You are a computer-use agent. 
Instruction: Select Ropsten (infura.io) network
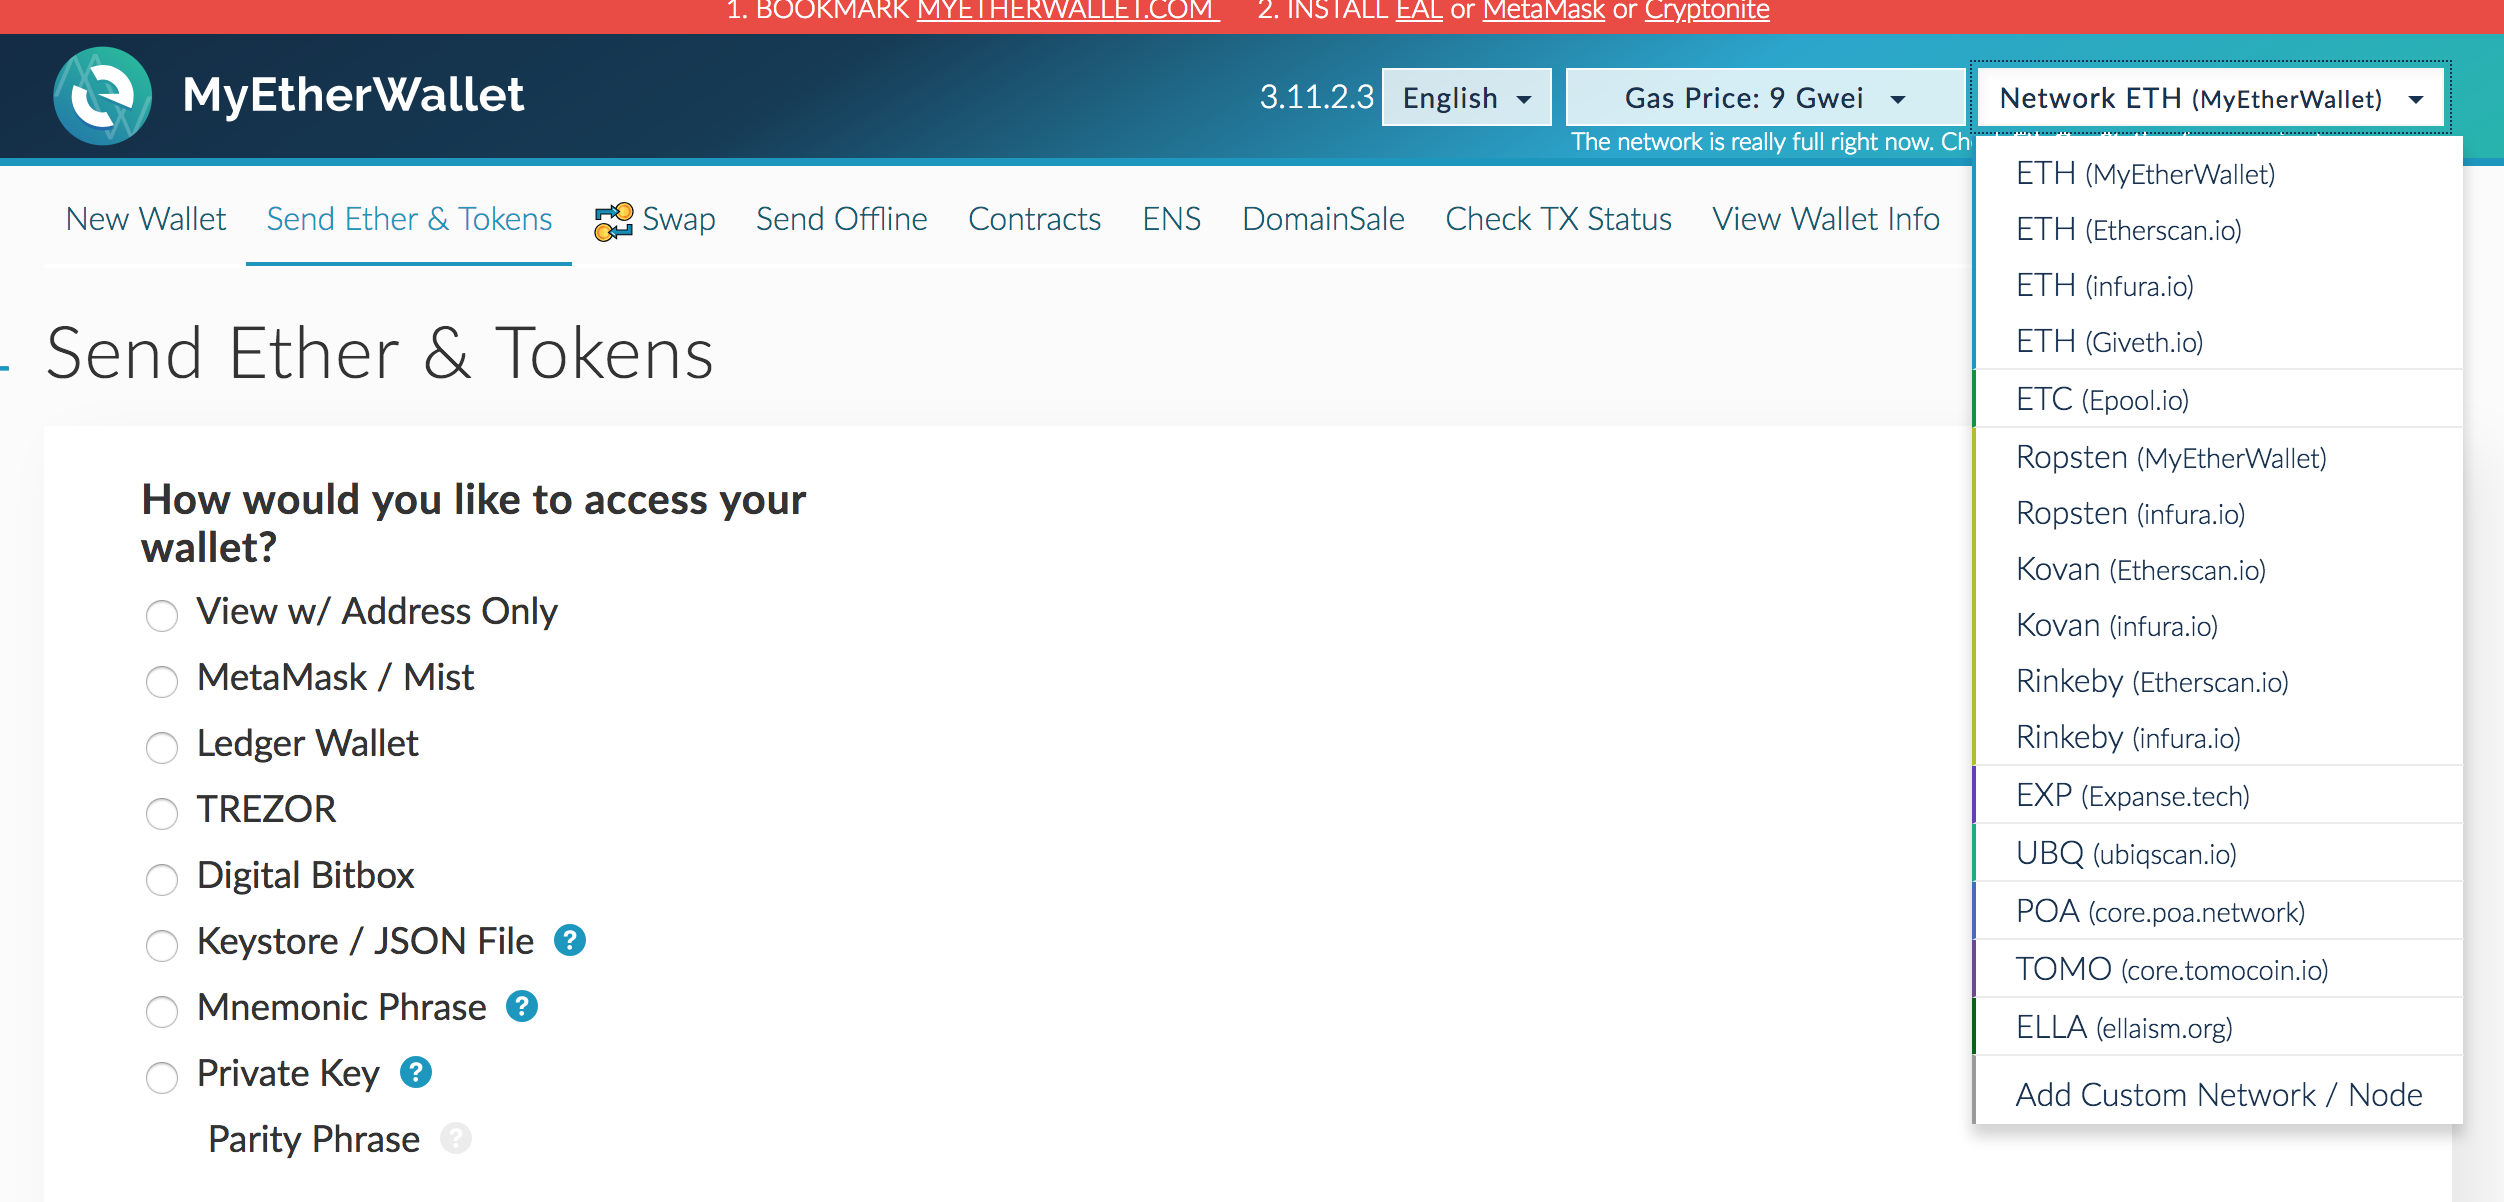2218,513
